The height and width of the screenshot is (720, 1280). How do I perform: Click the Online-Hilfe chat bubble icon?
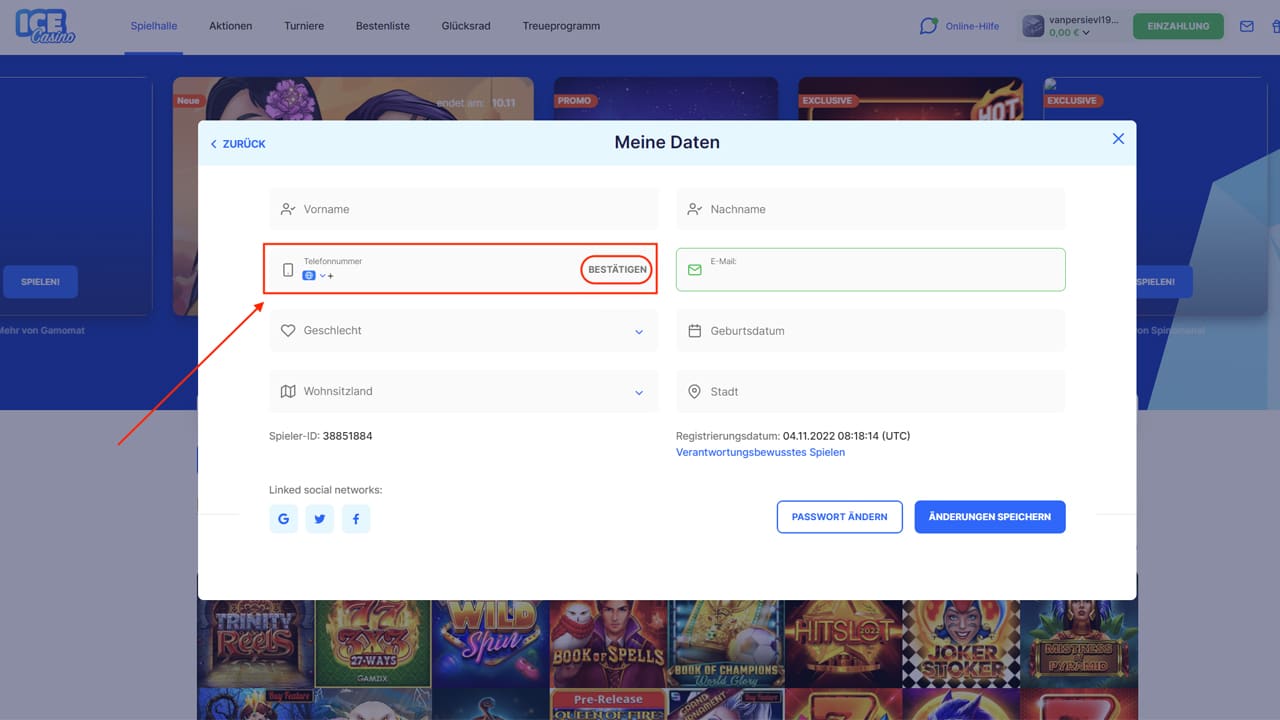(929, 26)
